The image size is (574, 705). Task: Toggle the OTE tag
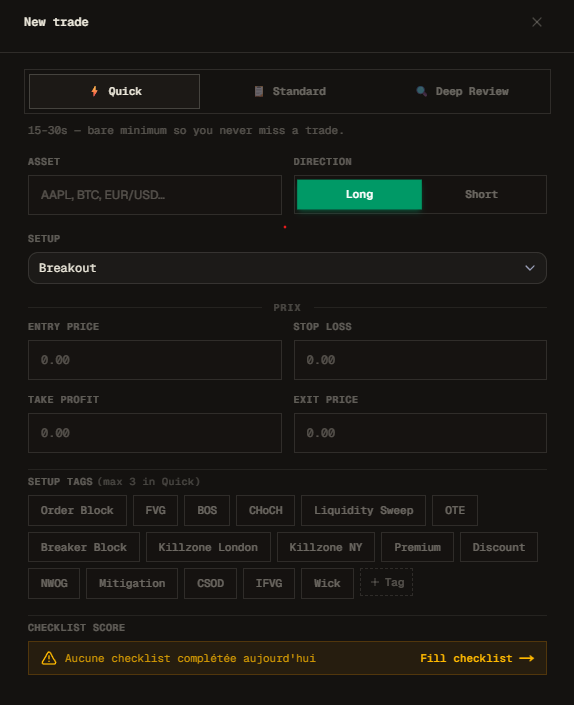pyautogui.click(x=455, y=510)
